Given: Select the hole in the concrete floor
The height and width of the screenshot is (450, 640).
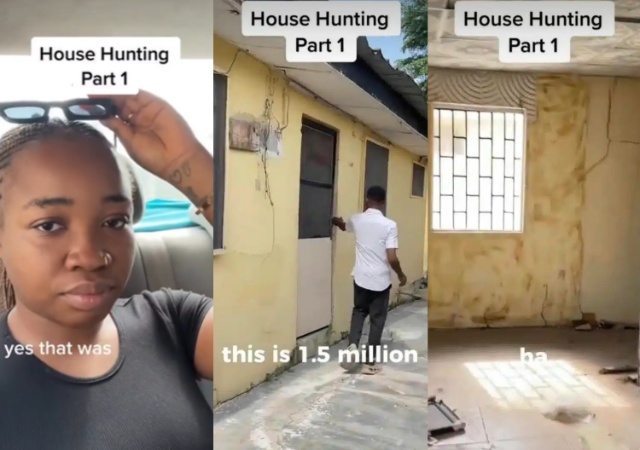Looking at the screenshot, I should coord(569,415).
